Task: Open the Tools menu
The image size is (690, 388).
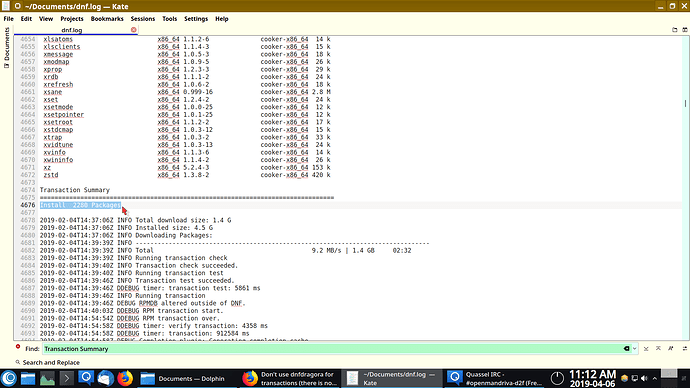Action: [x=169, y=19]
